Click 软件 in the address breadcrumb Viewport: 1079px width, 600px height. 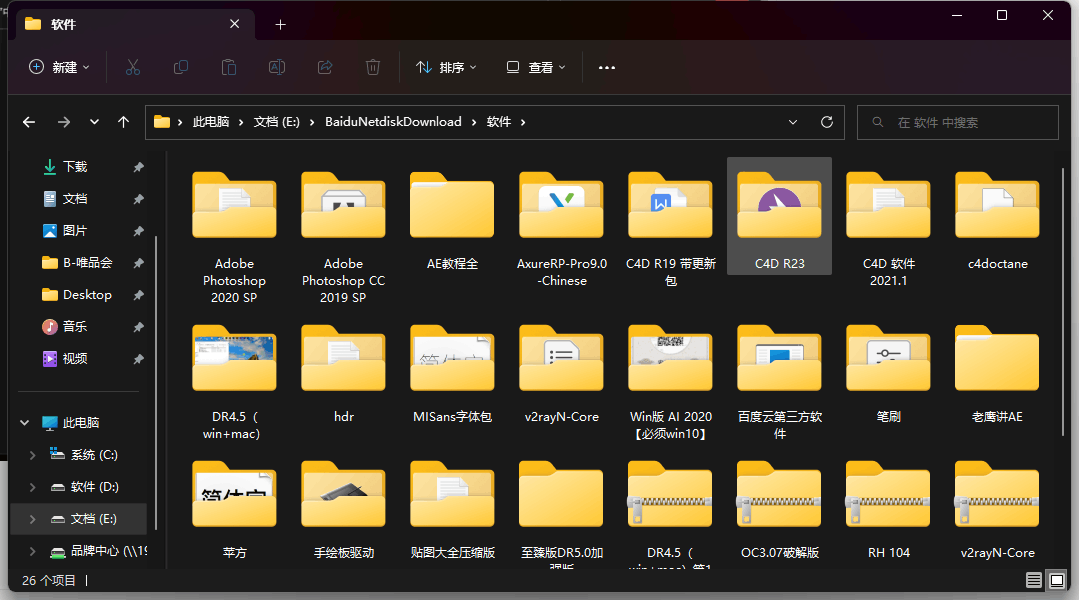(499, 122)
